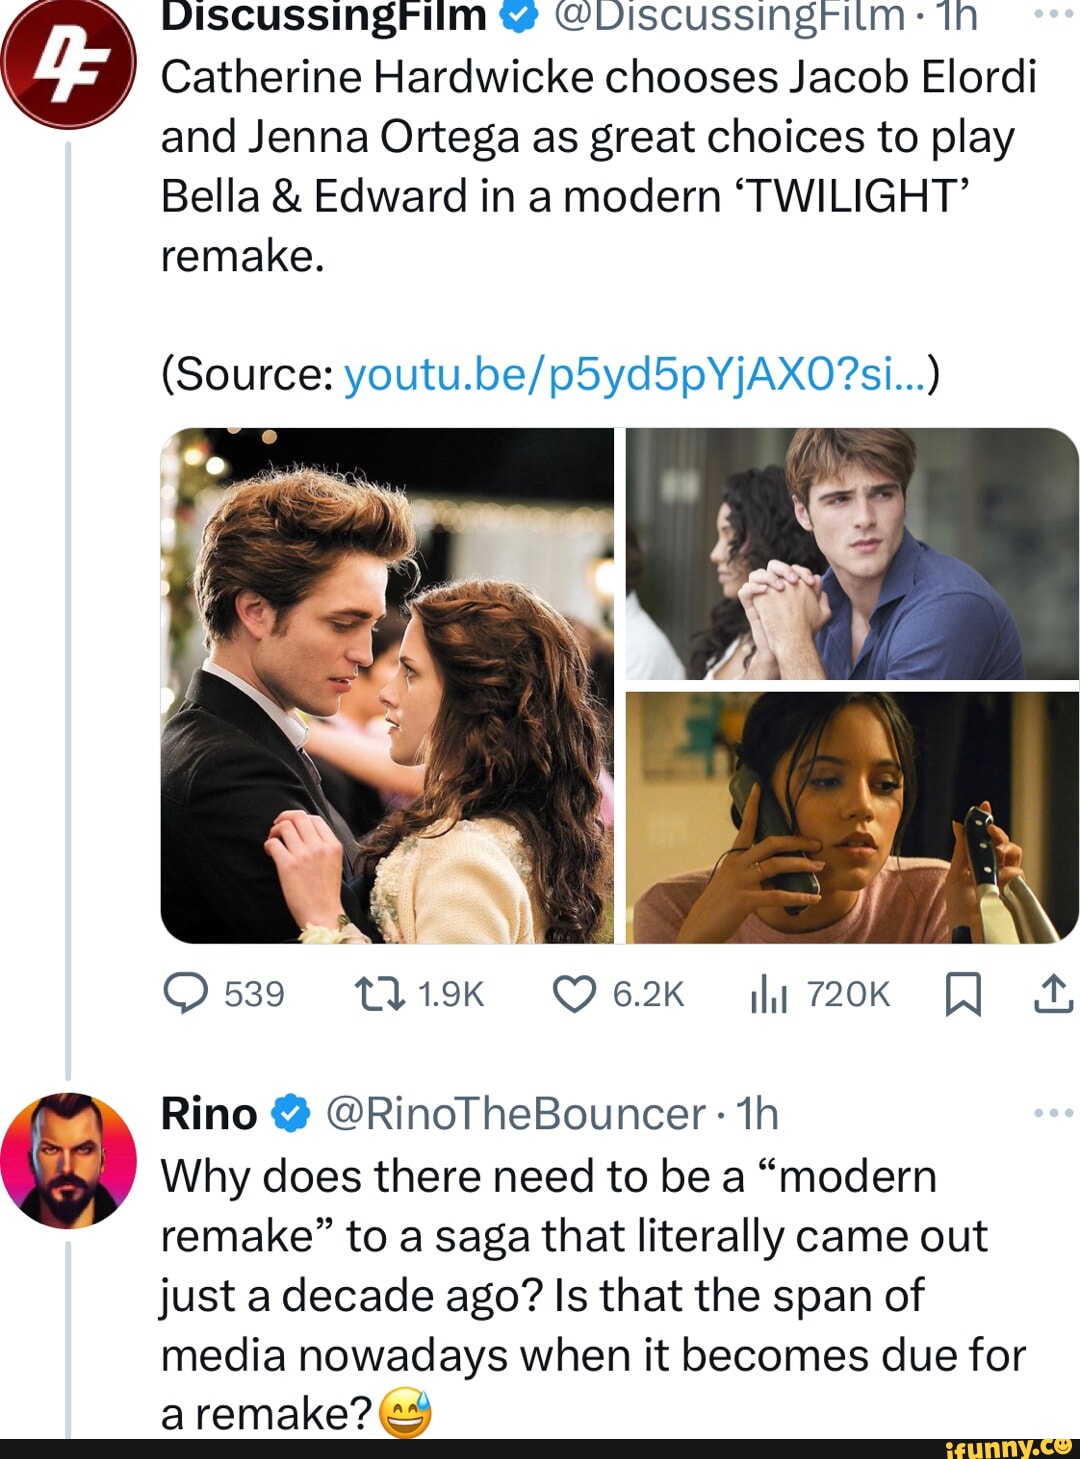Screen dimensions: 1080x1459
Task: Enlarge the left Twilight dancing couple photo
Action: pos(387,685)
